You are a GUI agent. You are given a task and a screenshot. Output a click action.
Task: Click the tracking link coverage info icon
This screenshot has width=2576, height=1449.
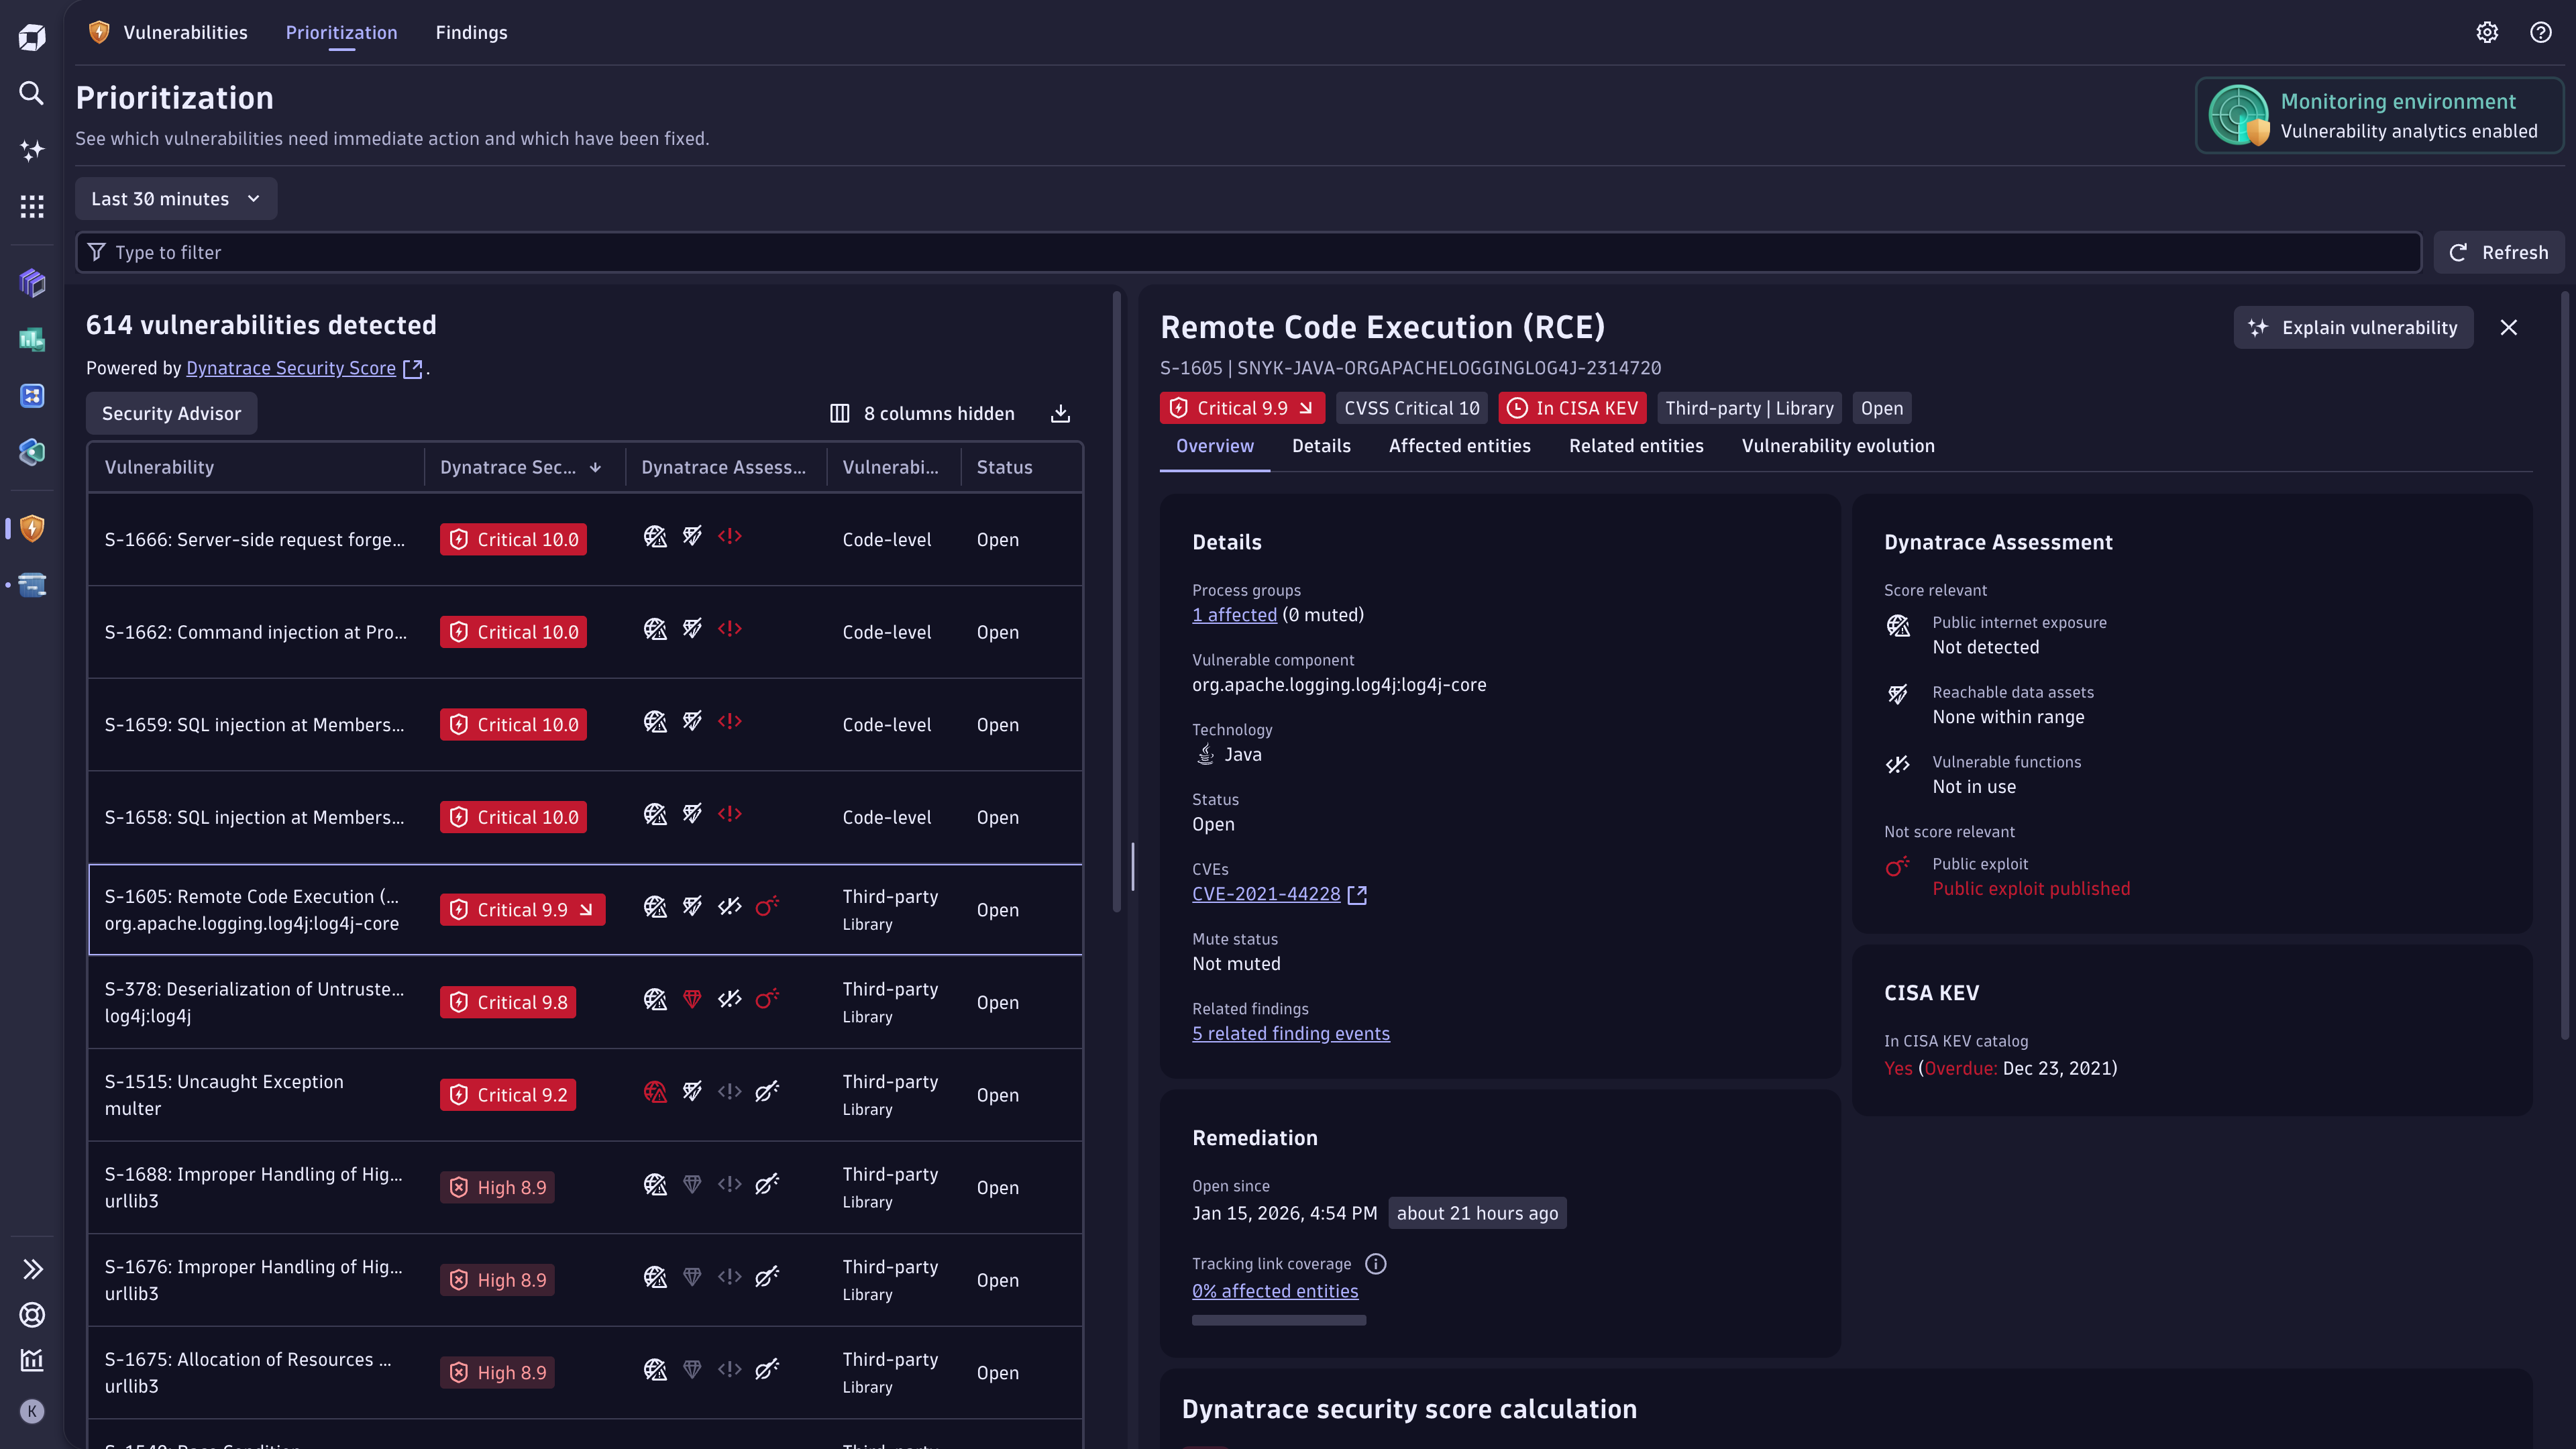1376,1264
